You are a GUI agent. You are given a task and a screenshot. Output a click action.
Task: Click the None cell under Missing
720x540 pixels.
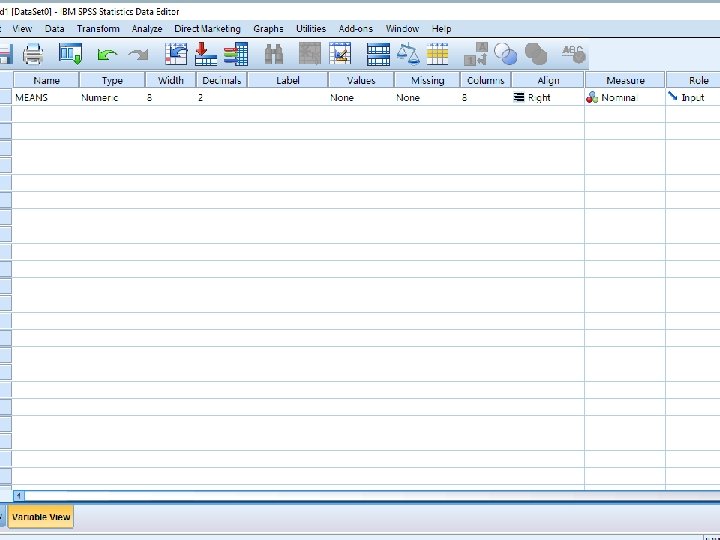point(427,97)
